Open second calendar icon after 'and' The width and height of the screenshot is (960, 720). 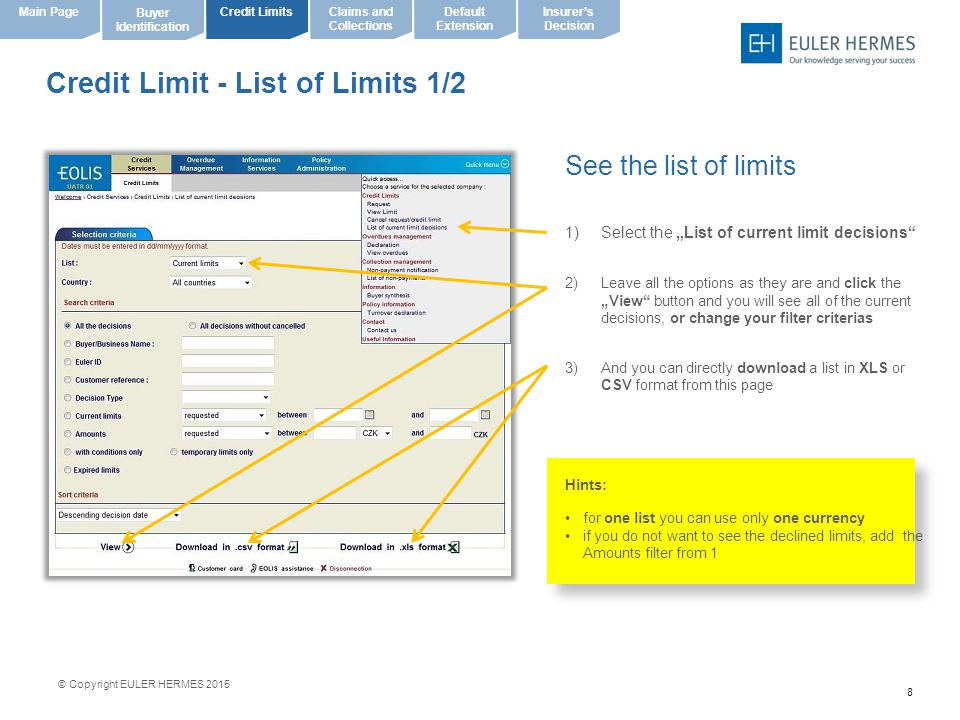(x=486, y=414)
